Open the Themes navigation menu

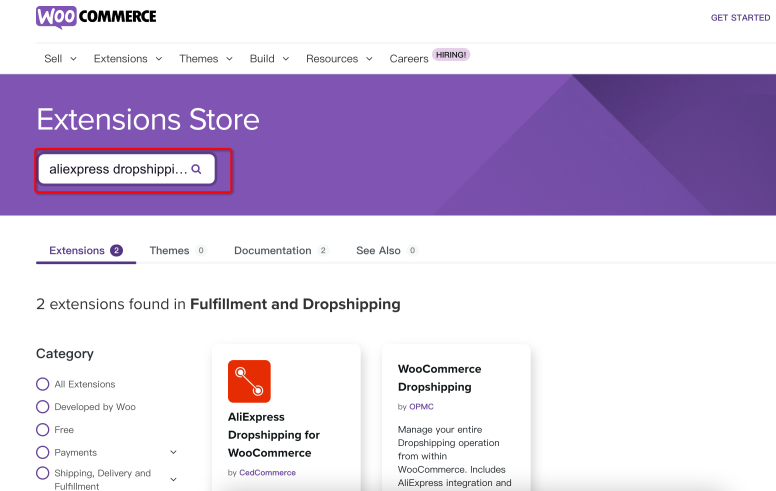point(198,58)
